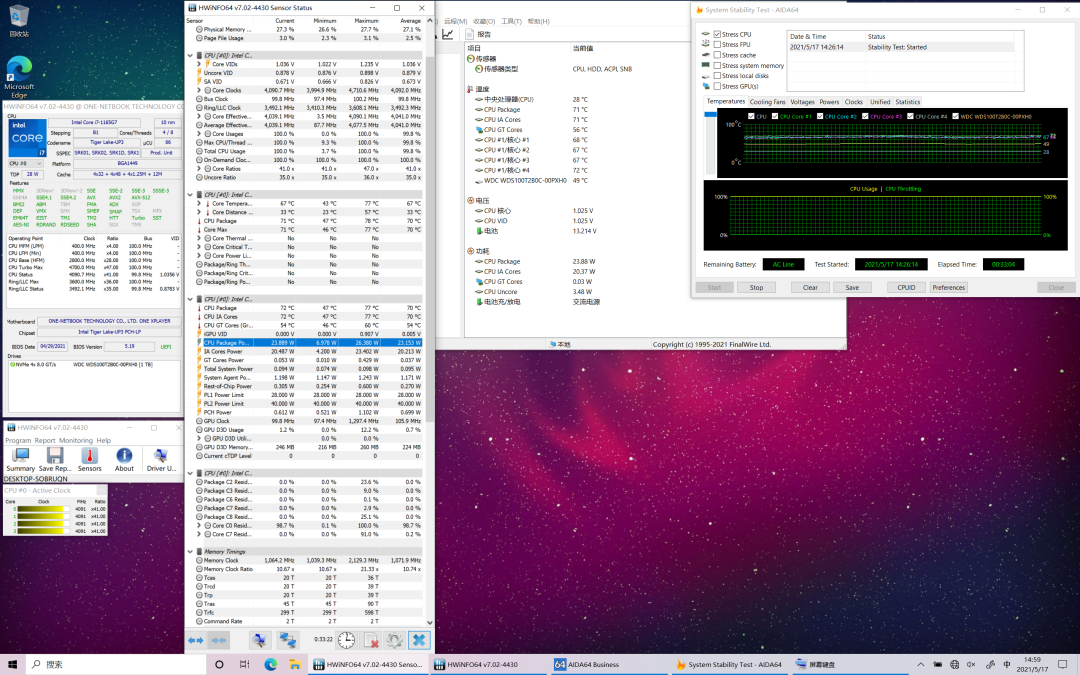Viewport: 1080px width, 675px height.
Task: Enable the Stress FPU checkbox
Action: 717,44
